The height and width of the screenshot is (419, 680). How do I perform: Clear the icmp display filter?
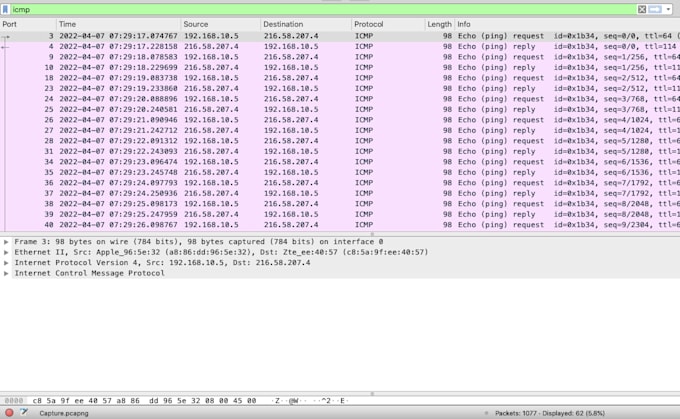pyautogui.click(x=641, y=9)
